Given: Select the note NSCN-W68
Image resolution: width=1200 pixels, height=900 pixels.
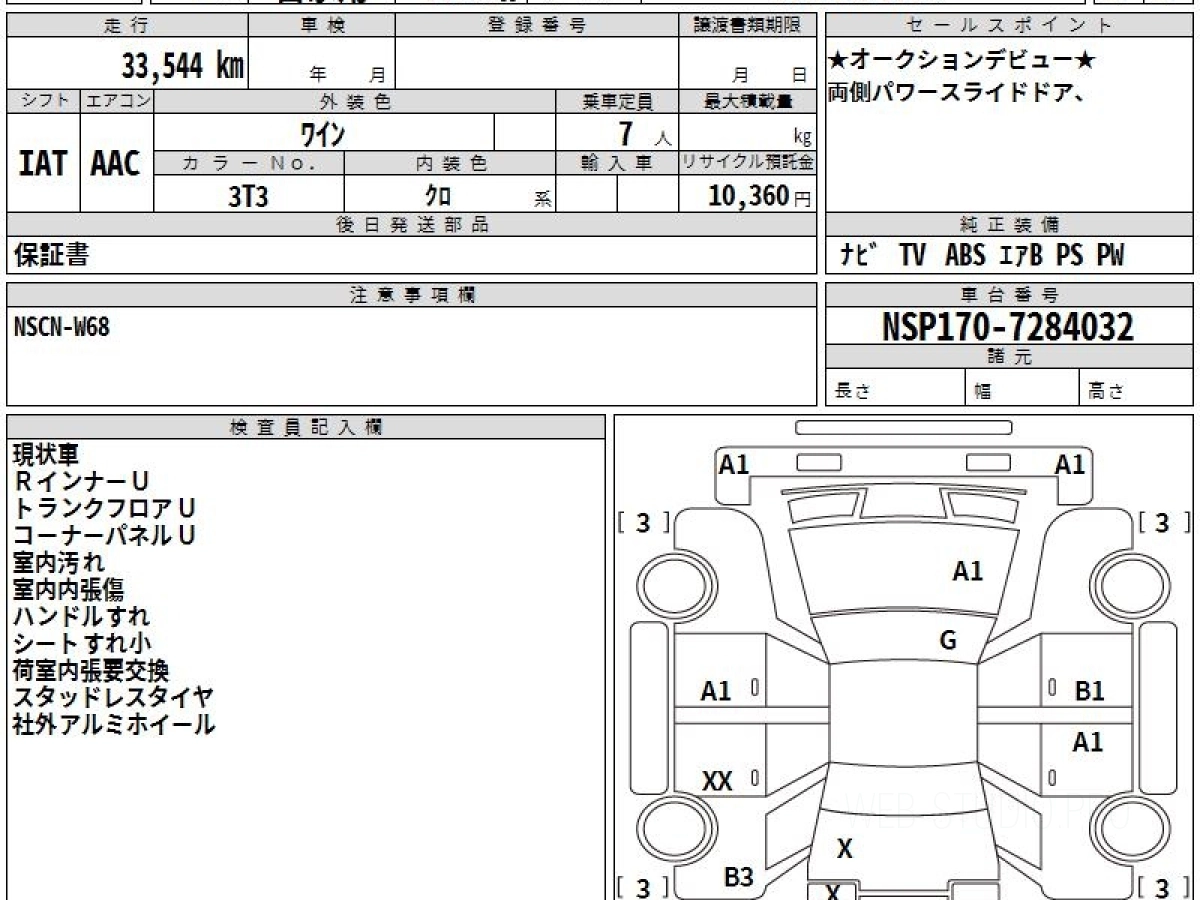Looking at the screenshot, I should coord(62,327).
